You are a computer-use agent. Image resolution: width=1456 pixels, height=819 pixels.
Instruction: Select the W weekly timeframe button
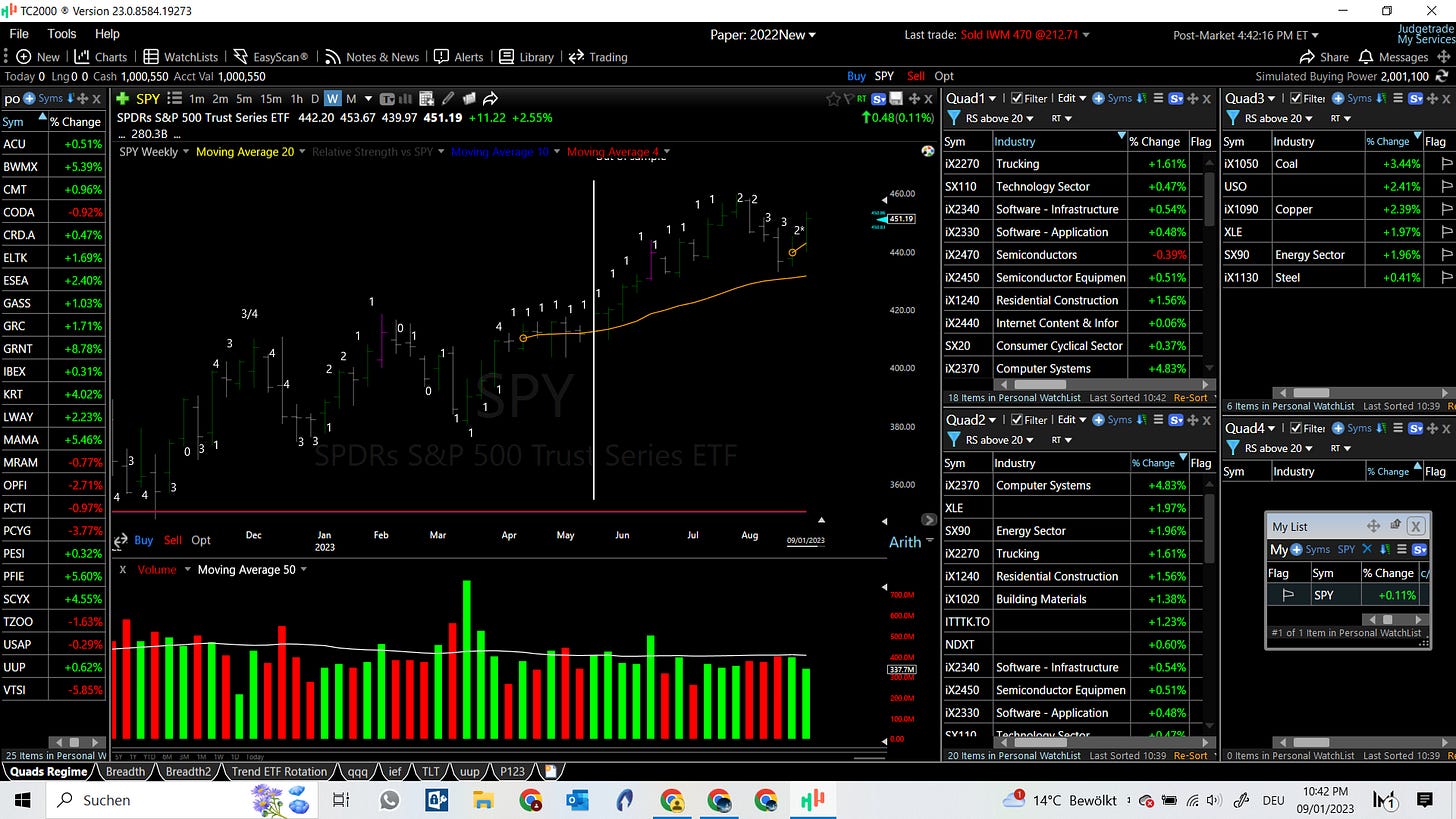pos(333,98)
